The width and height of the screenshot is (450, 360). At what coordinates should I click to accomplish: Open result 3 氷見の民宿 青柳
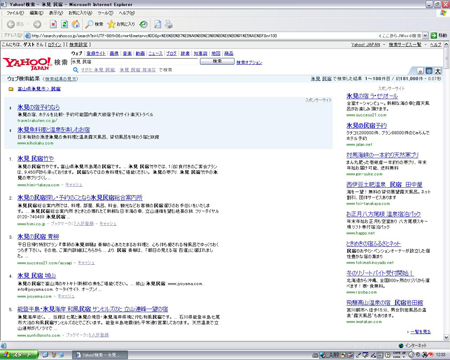tap(38, 236)
